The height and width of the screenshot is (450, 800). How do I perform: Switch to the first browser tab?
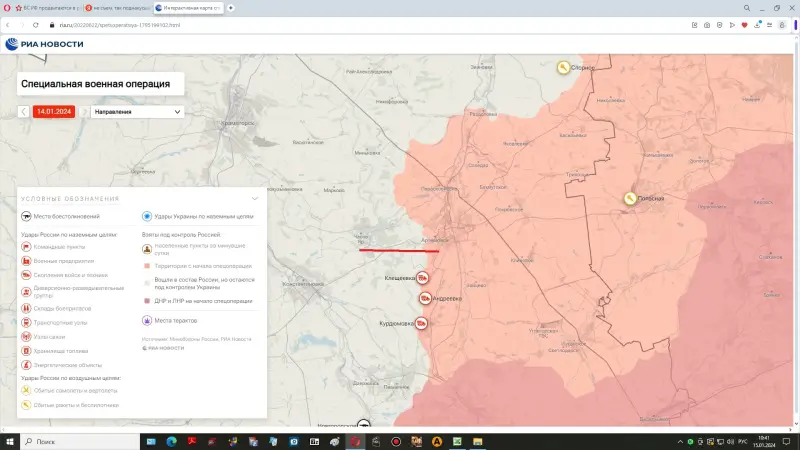45,7
